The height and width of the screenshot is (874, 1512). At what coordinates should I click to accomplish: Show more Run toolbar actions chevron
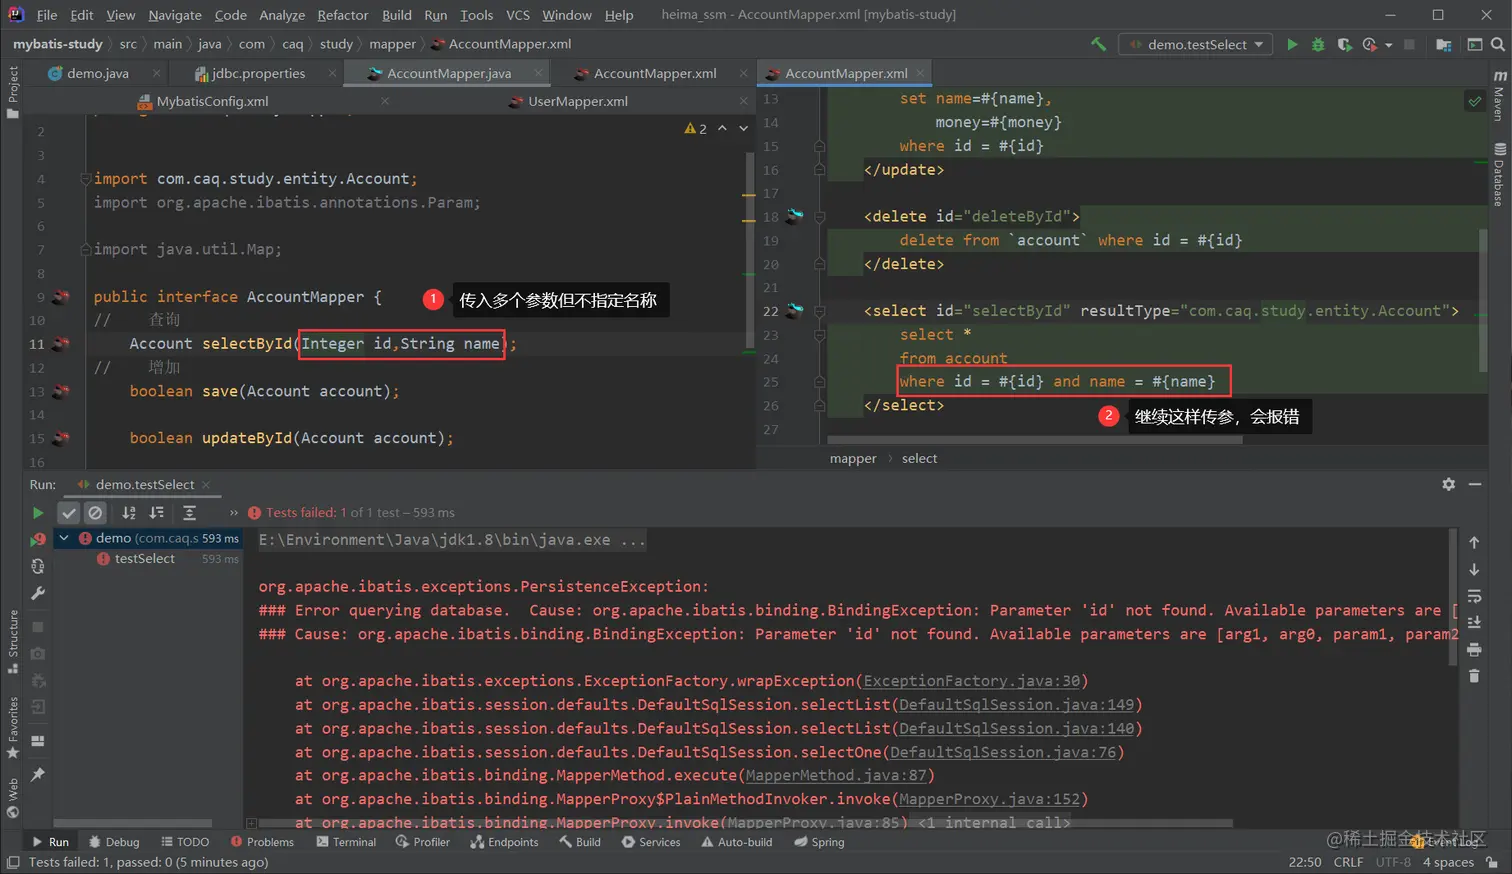point(234,513)
